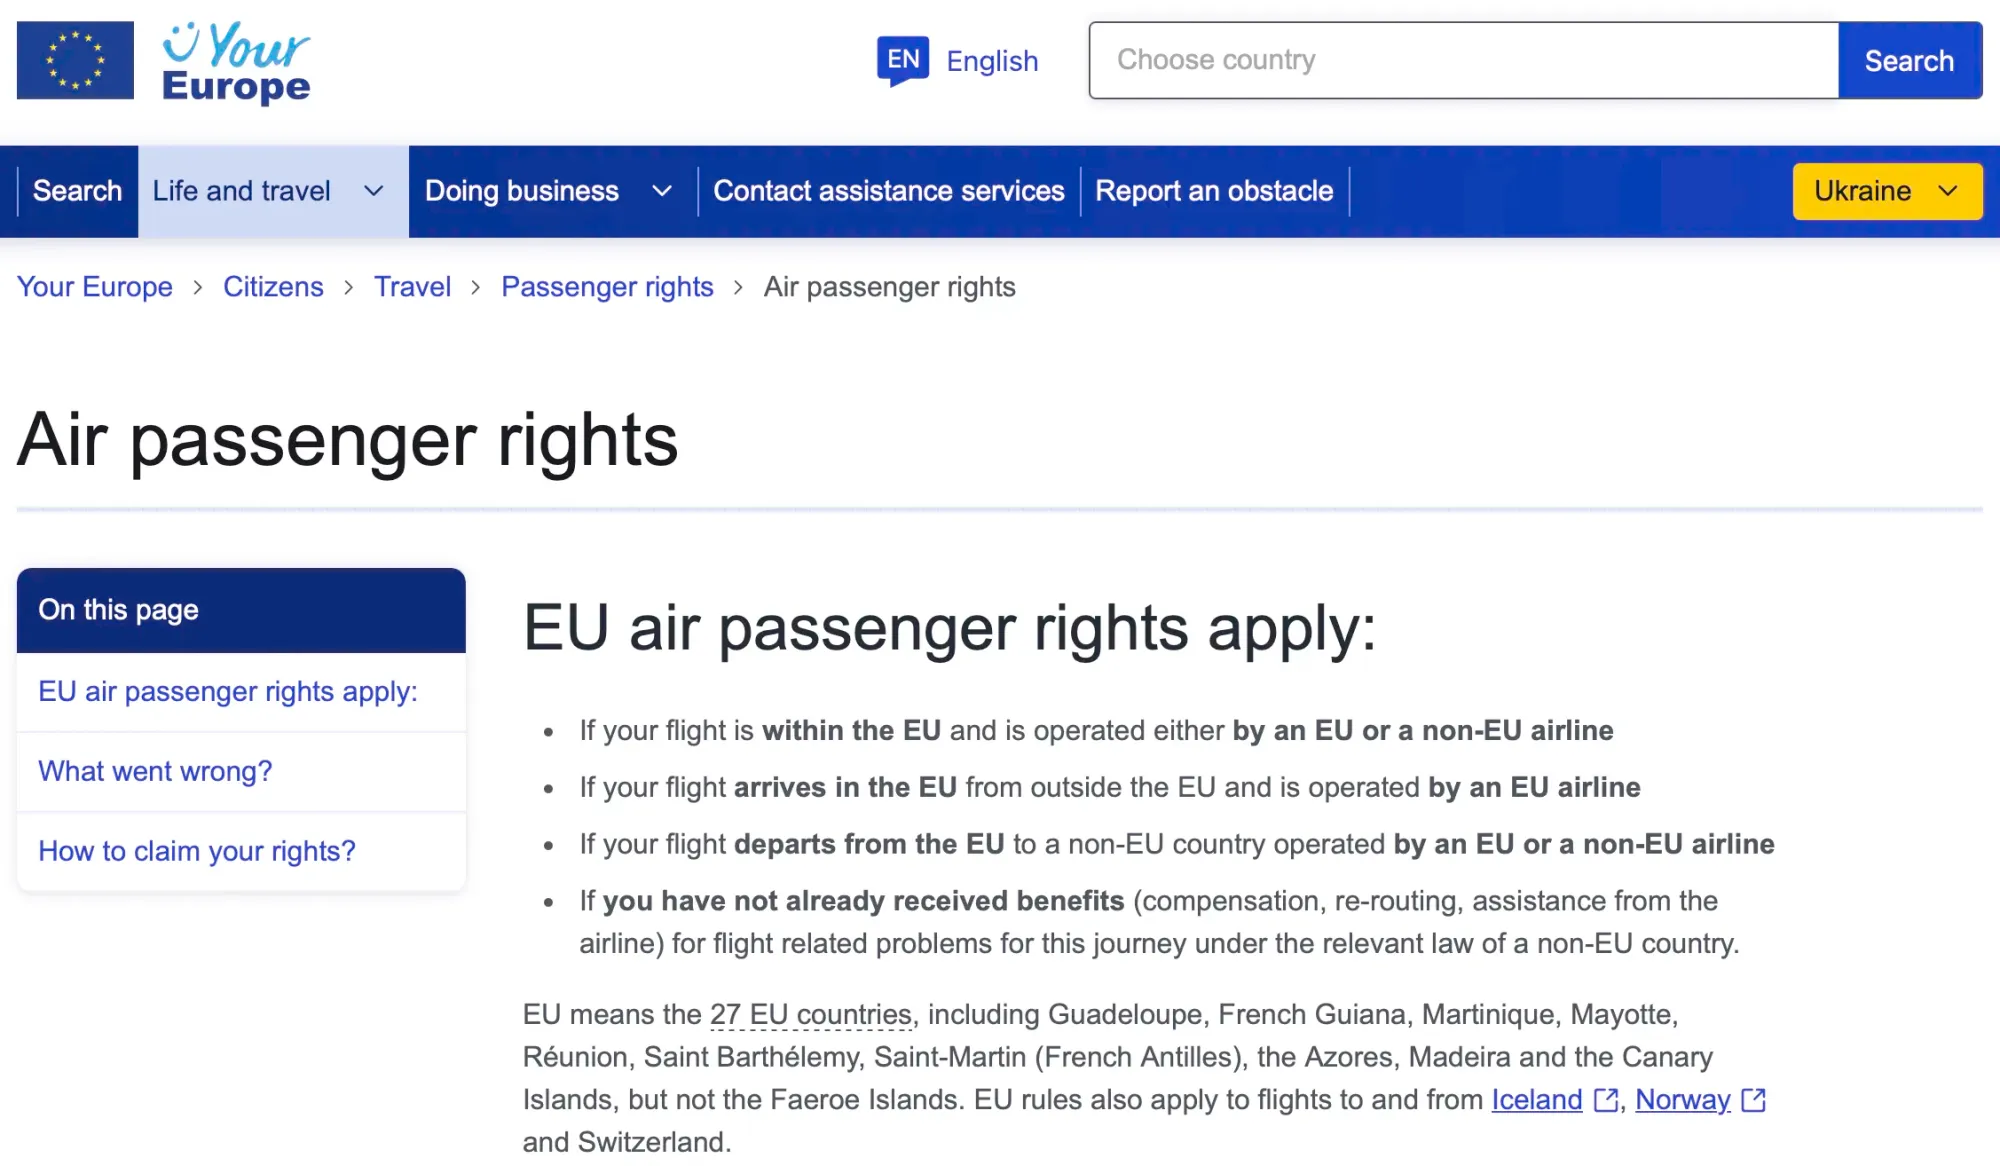This screenshot has height=1166, width=2000.
Task: Open Report an obstacle
Action: click(1214, 191)
